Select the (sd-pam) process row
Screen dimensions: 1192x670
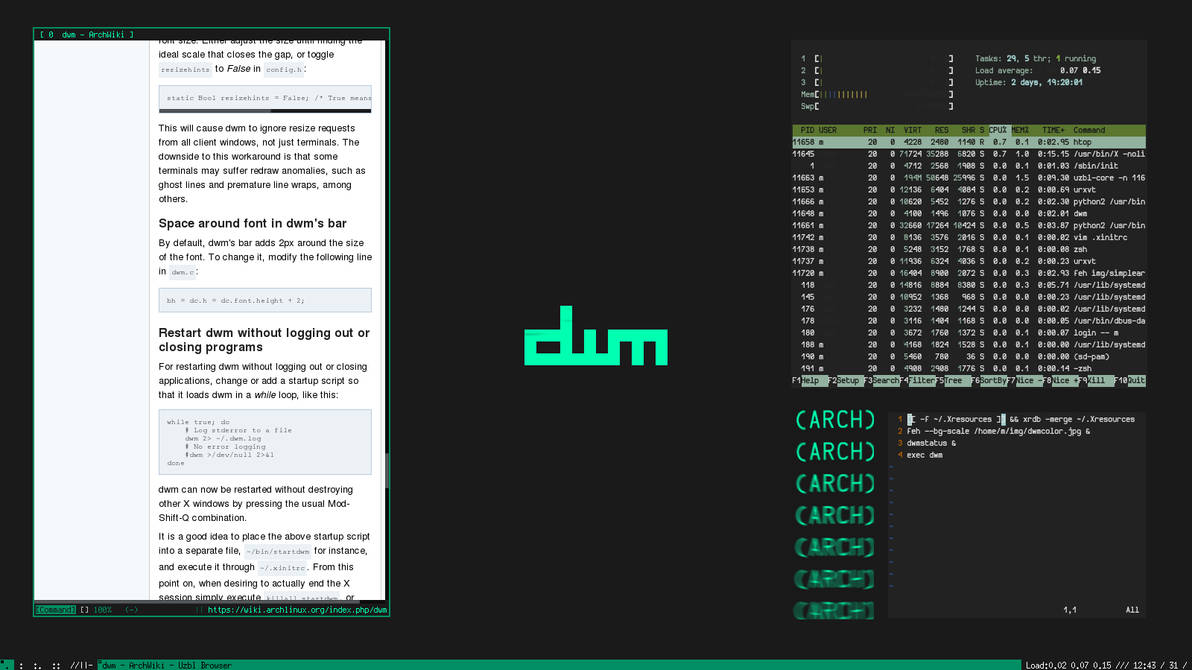pyautogui.click(x=968, y=357)
